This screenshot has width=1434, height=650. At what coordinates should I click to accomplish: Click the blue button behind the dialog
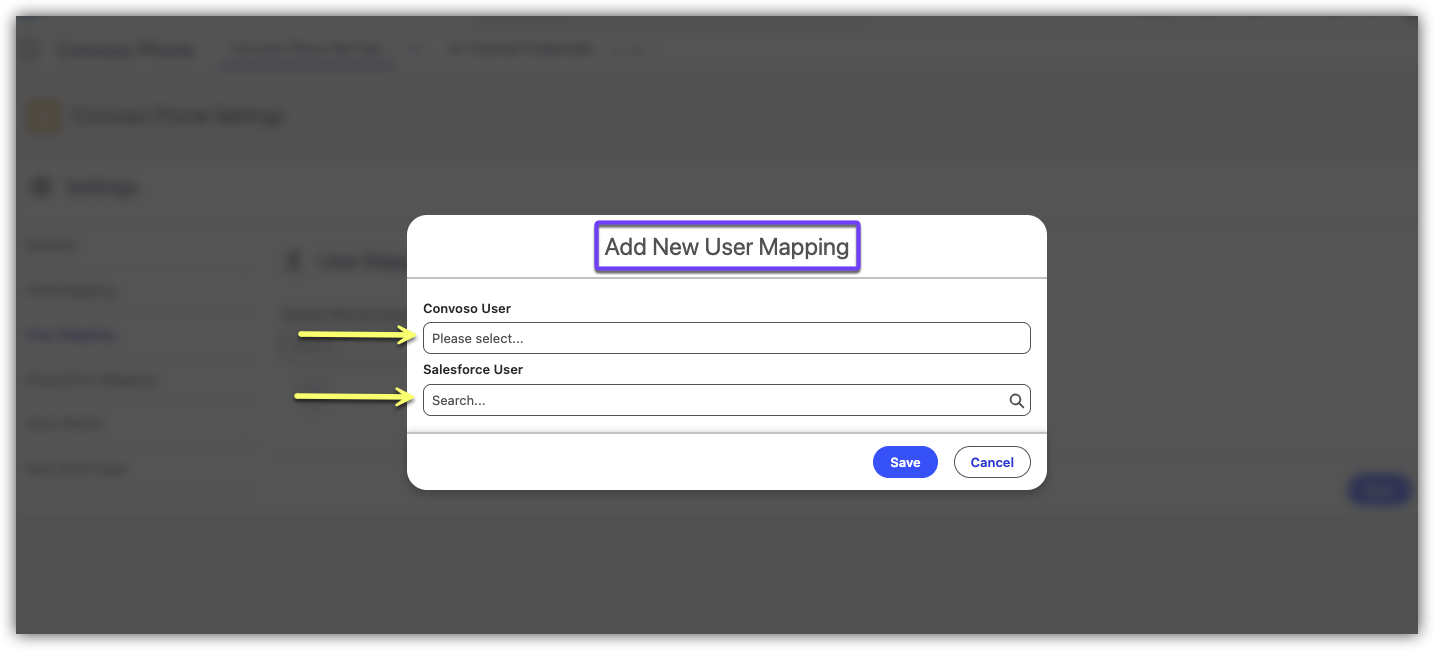(x=1379, y=490)
